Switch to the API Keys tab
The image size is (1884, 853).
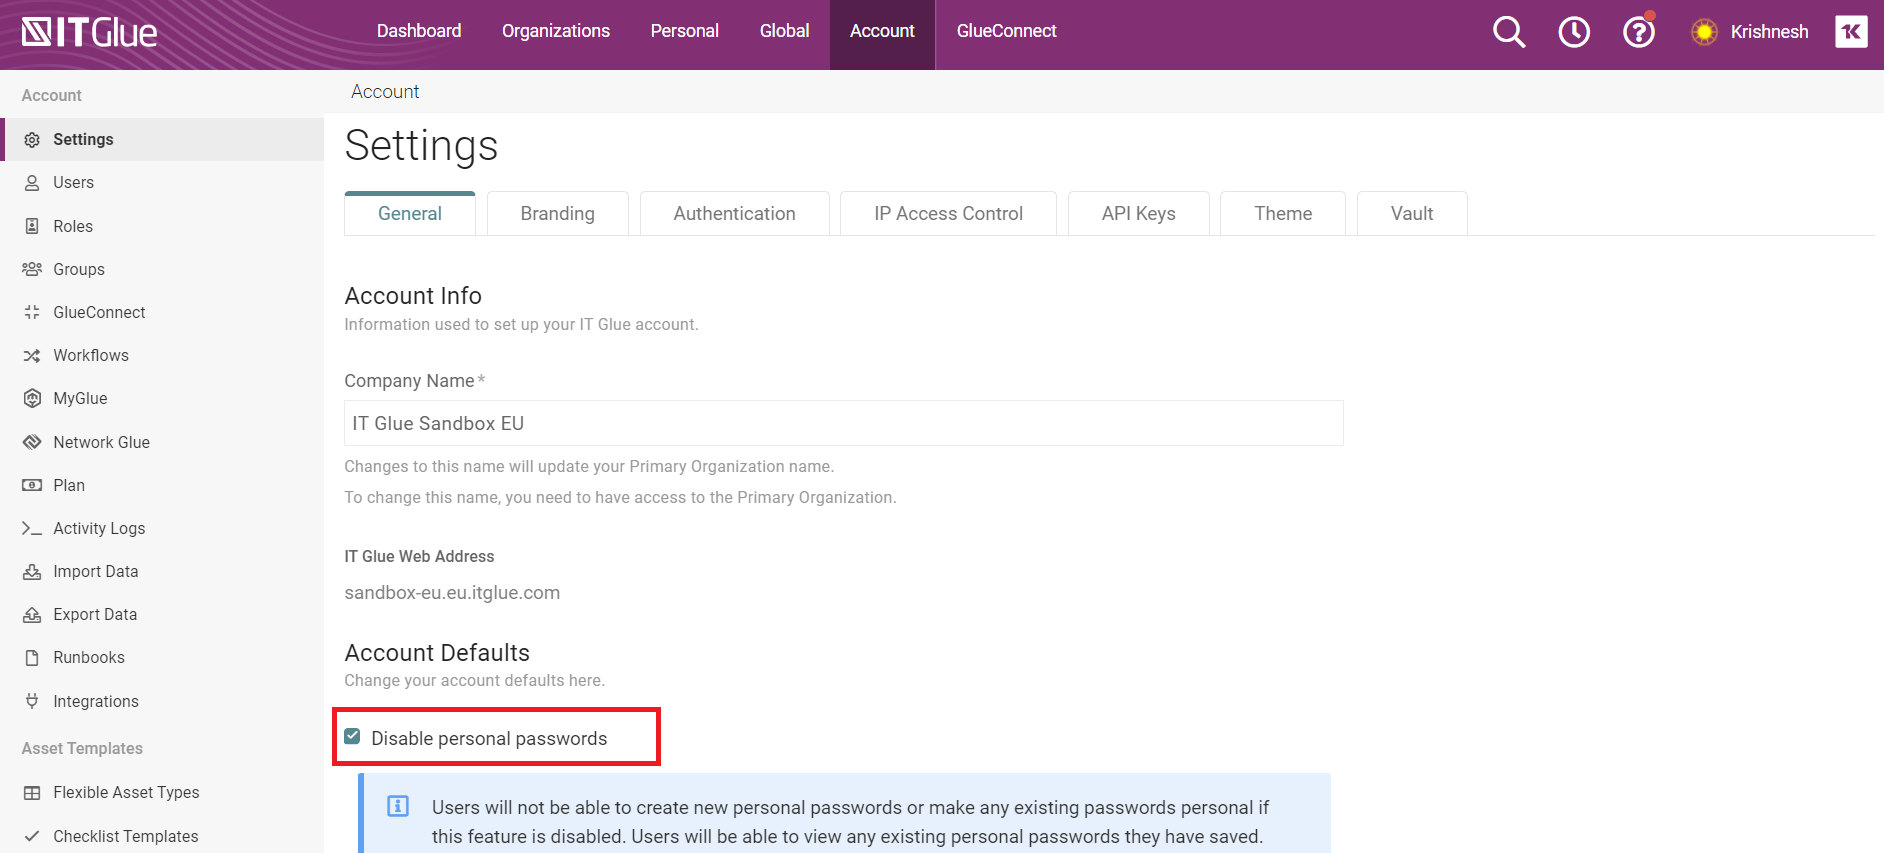[x=1139, y=213]
